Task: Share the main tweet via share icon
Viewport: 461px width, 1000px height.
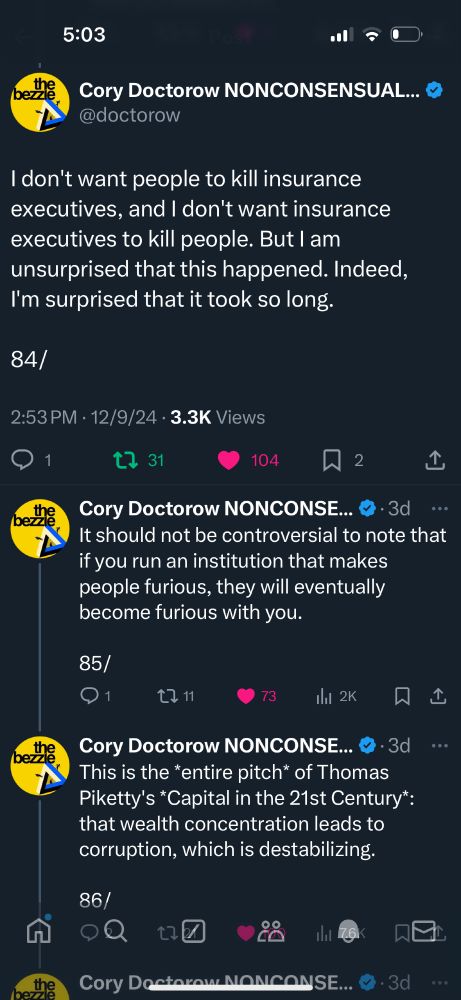Action: [434, 460]
